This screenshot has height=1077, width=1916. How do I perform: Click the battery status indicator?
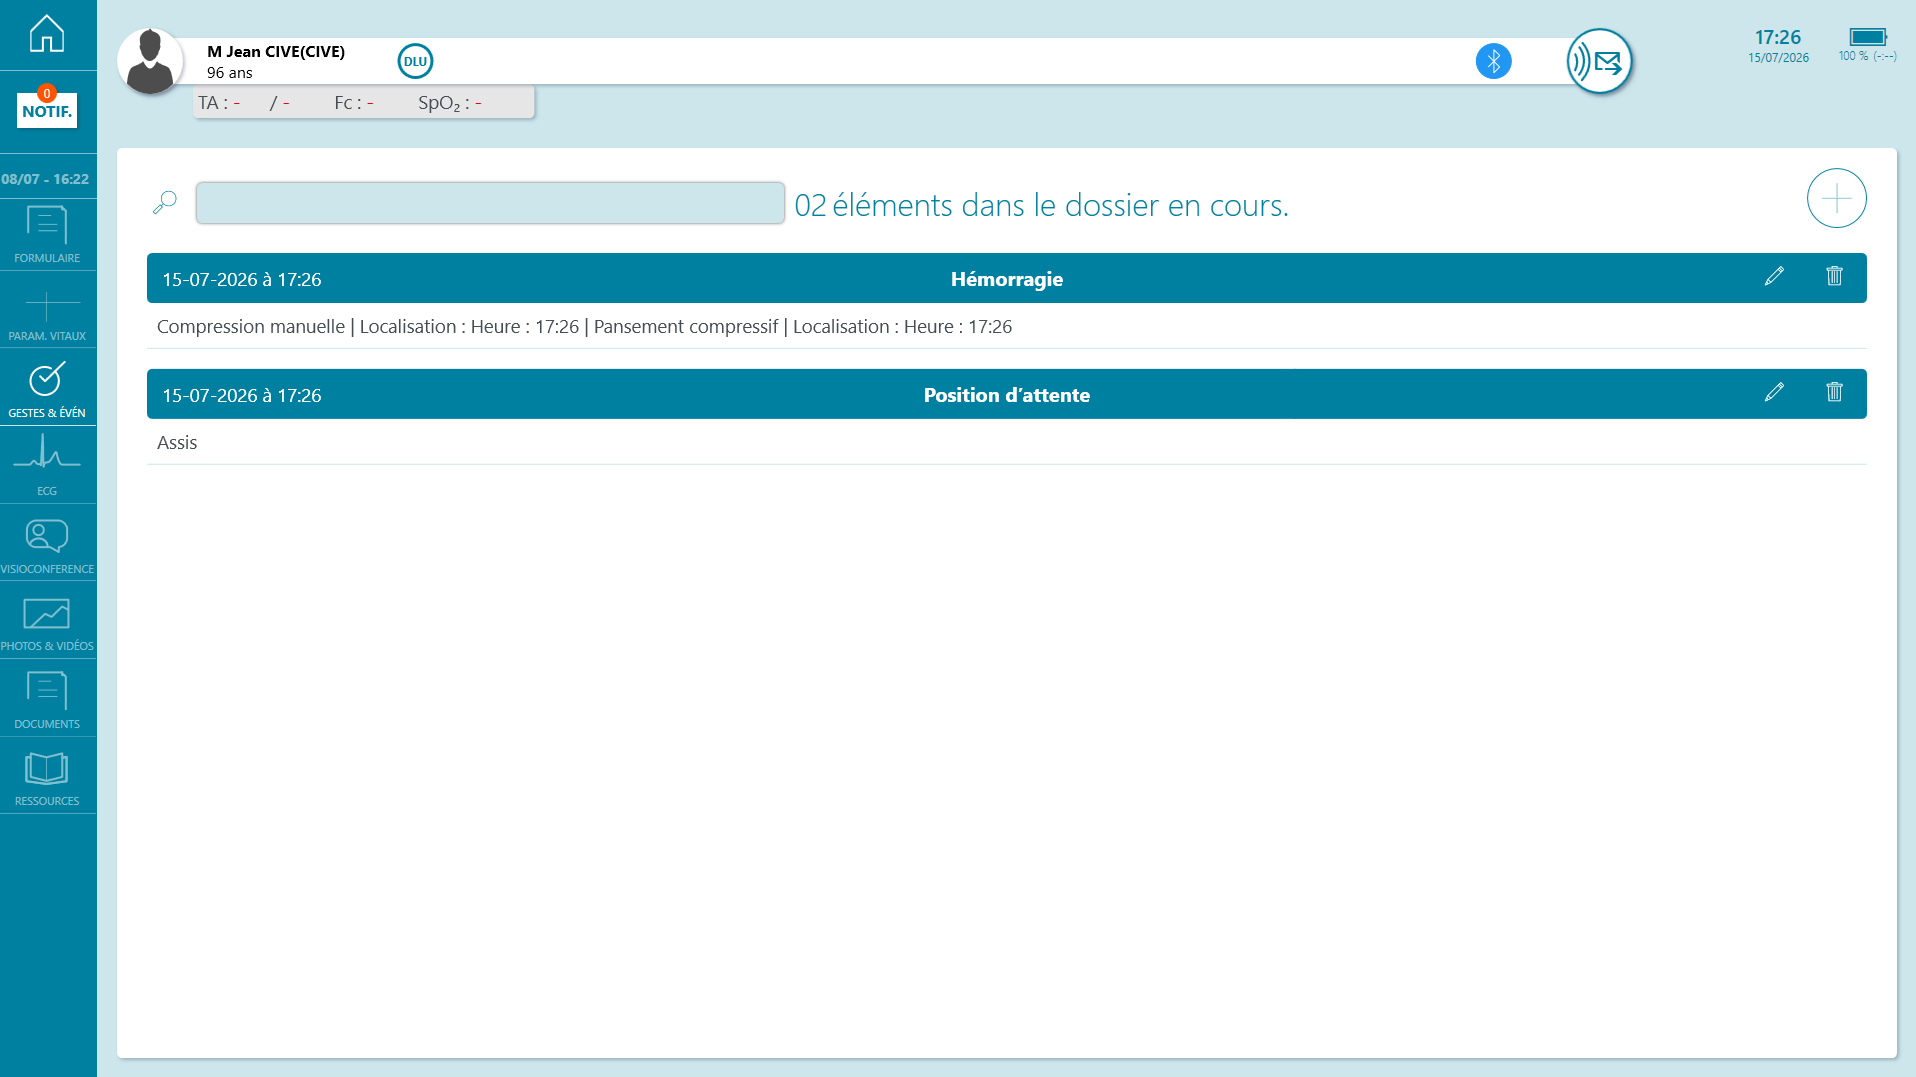click(x=1867, y=44)
